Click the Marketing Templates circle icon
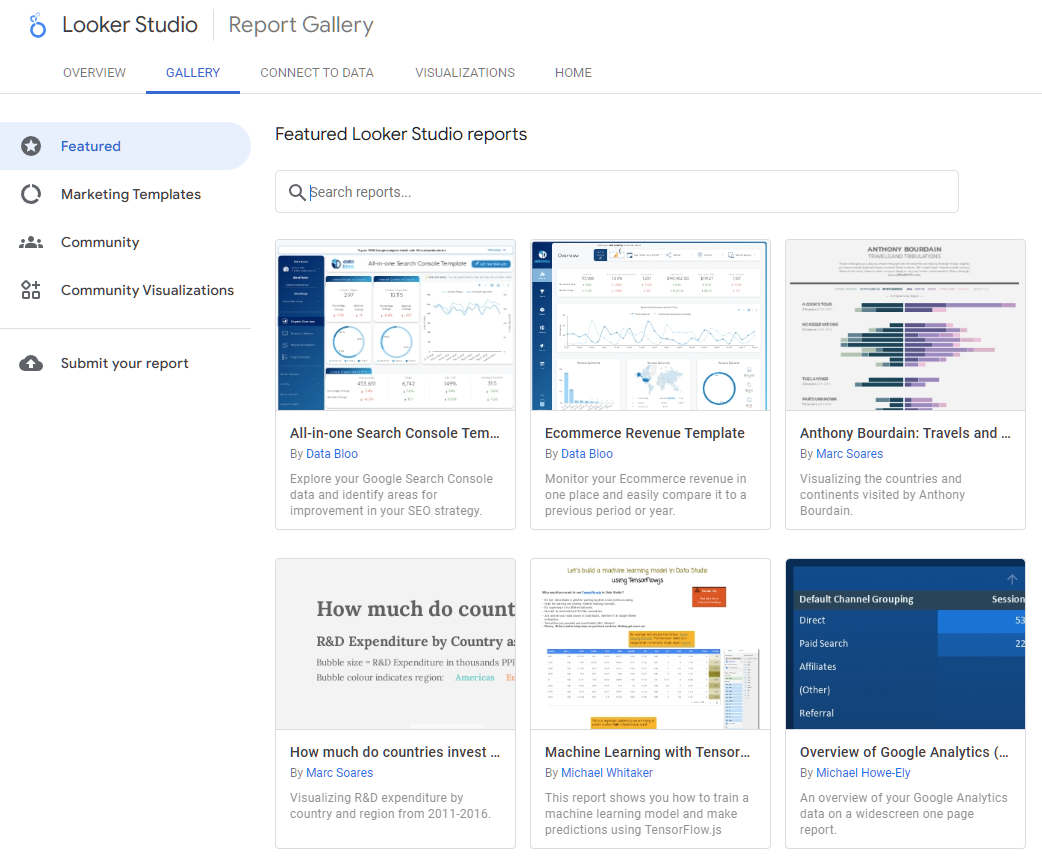 pyautogui.click(x=31, y=194)
